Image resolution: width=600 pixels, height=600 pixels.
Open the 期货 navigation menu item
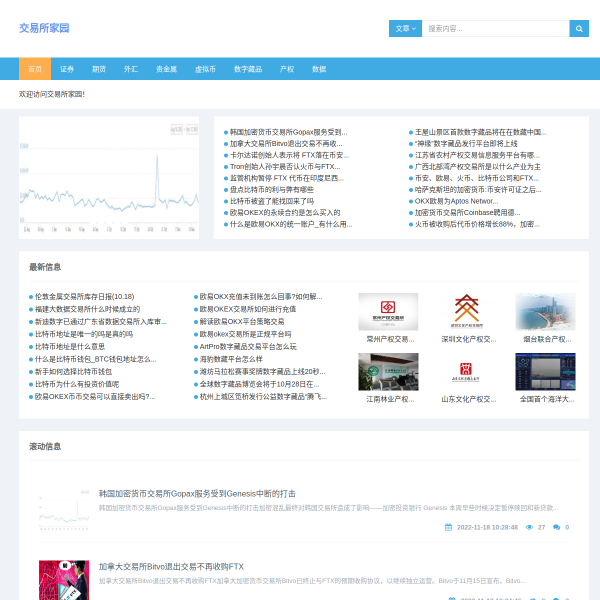[99, 69]
